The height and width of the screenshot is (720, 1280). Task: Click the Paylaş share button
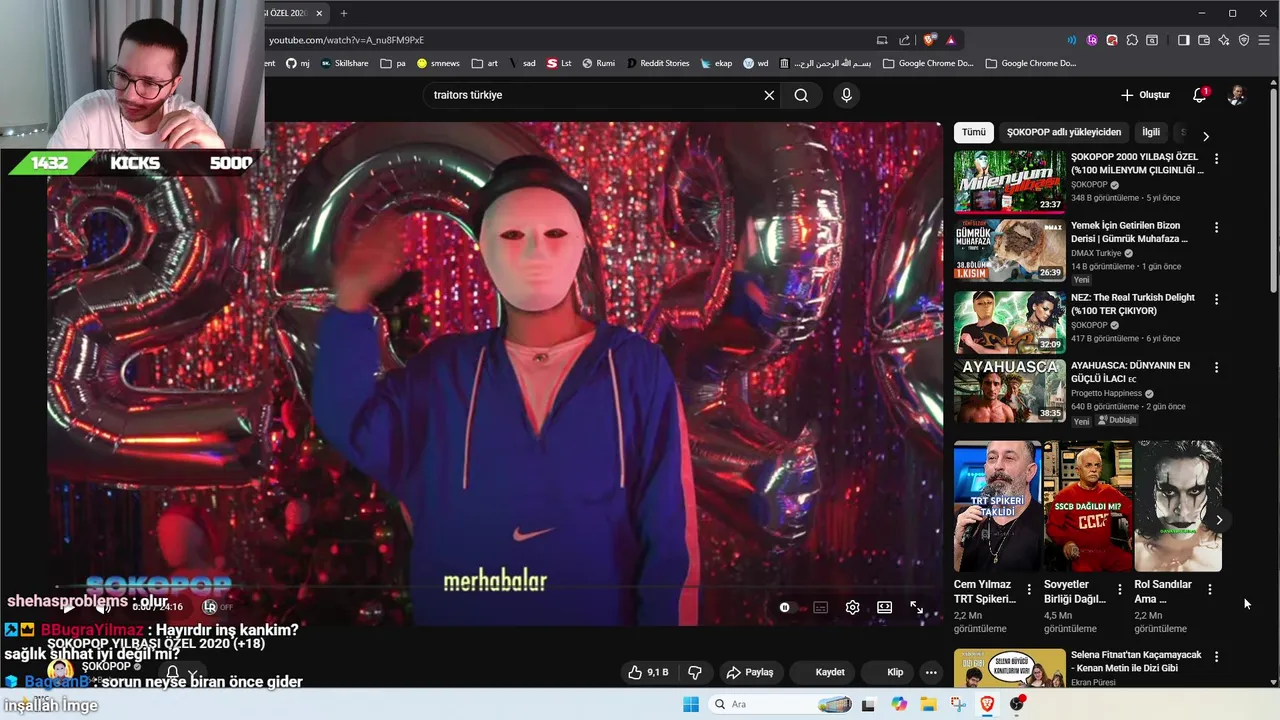point(750,672)
